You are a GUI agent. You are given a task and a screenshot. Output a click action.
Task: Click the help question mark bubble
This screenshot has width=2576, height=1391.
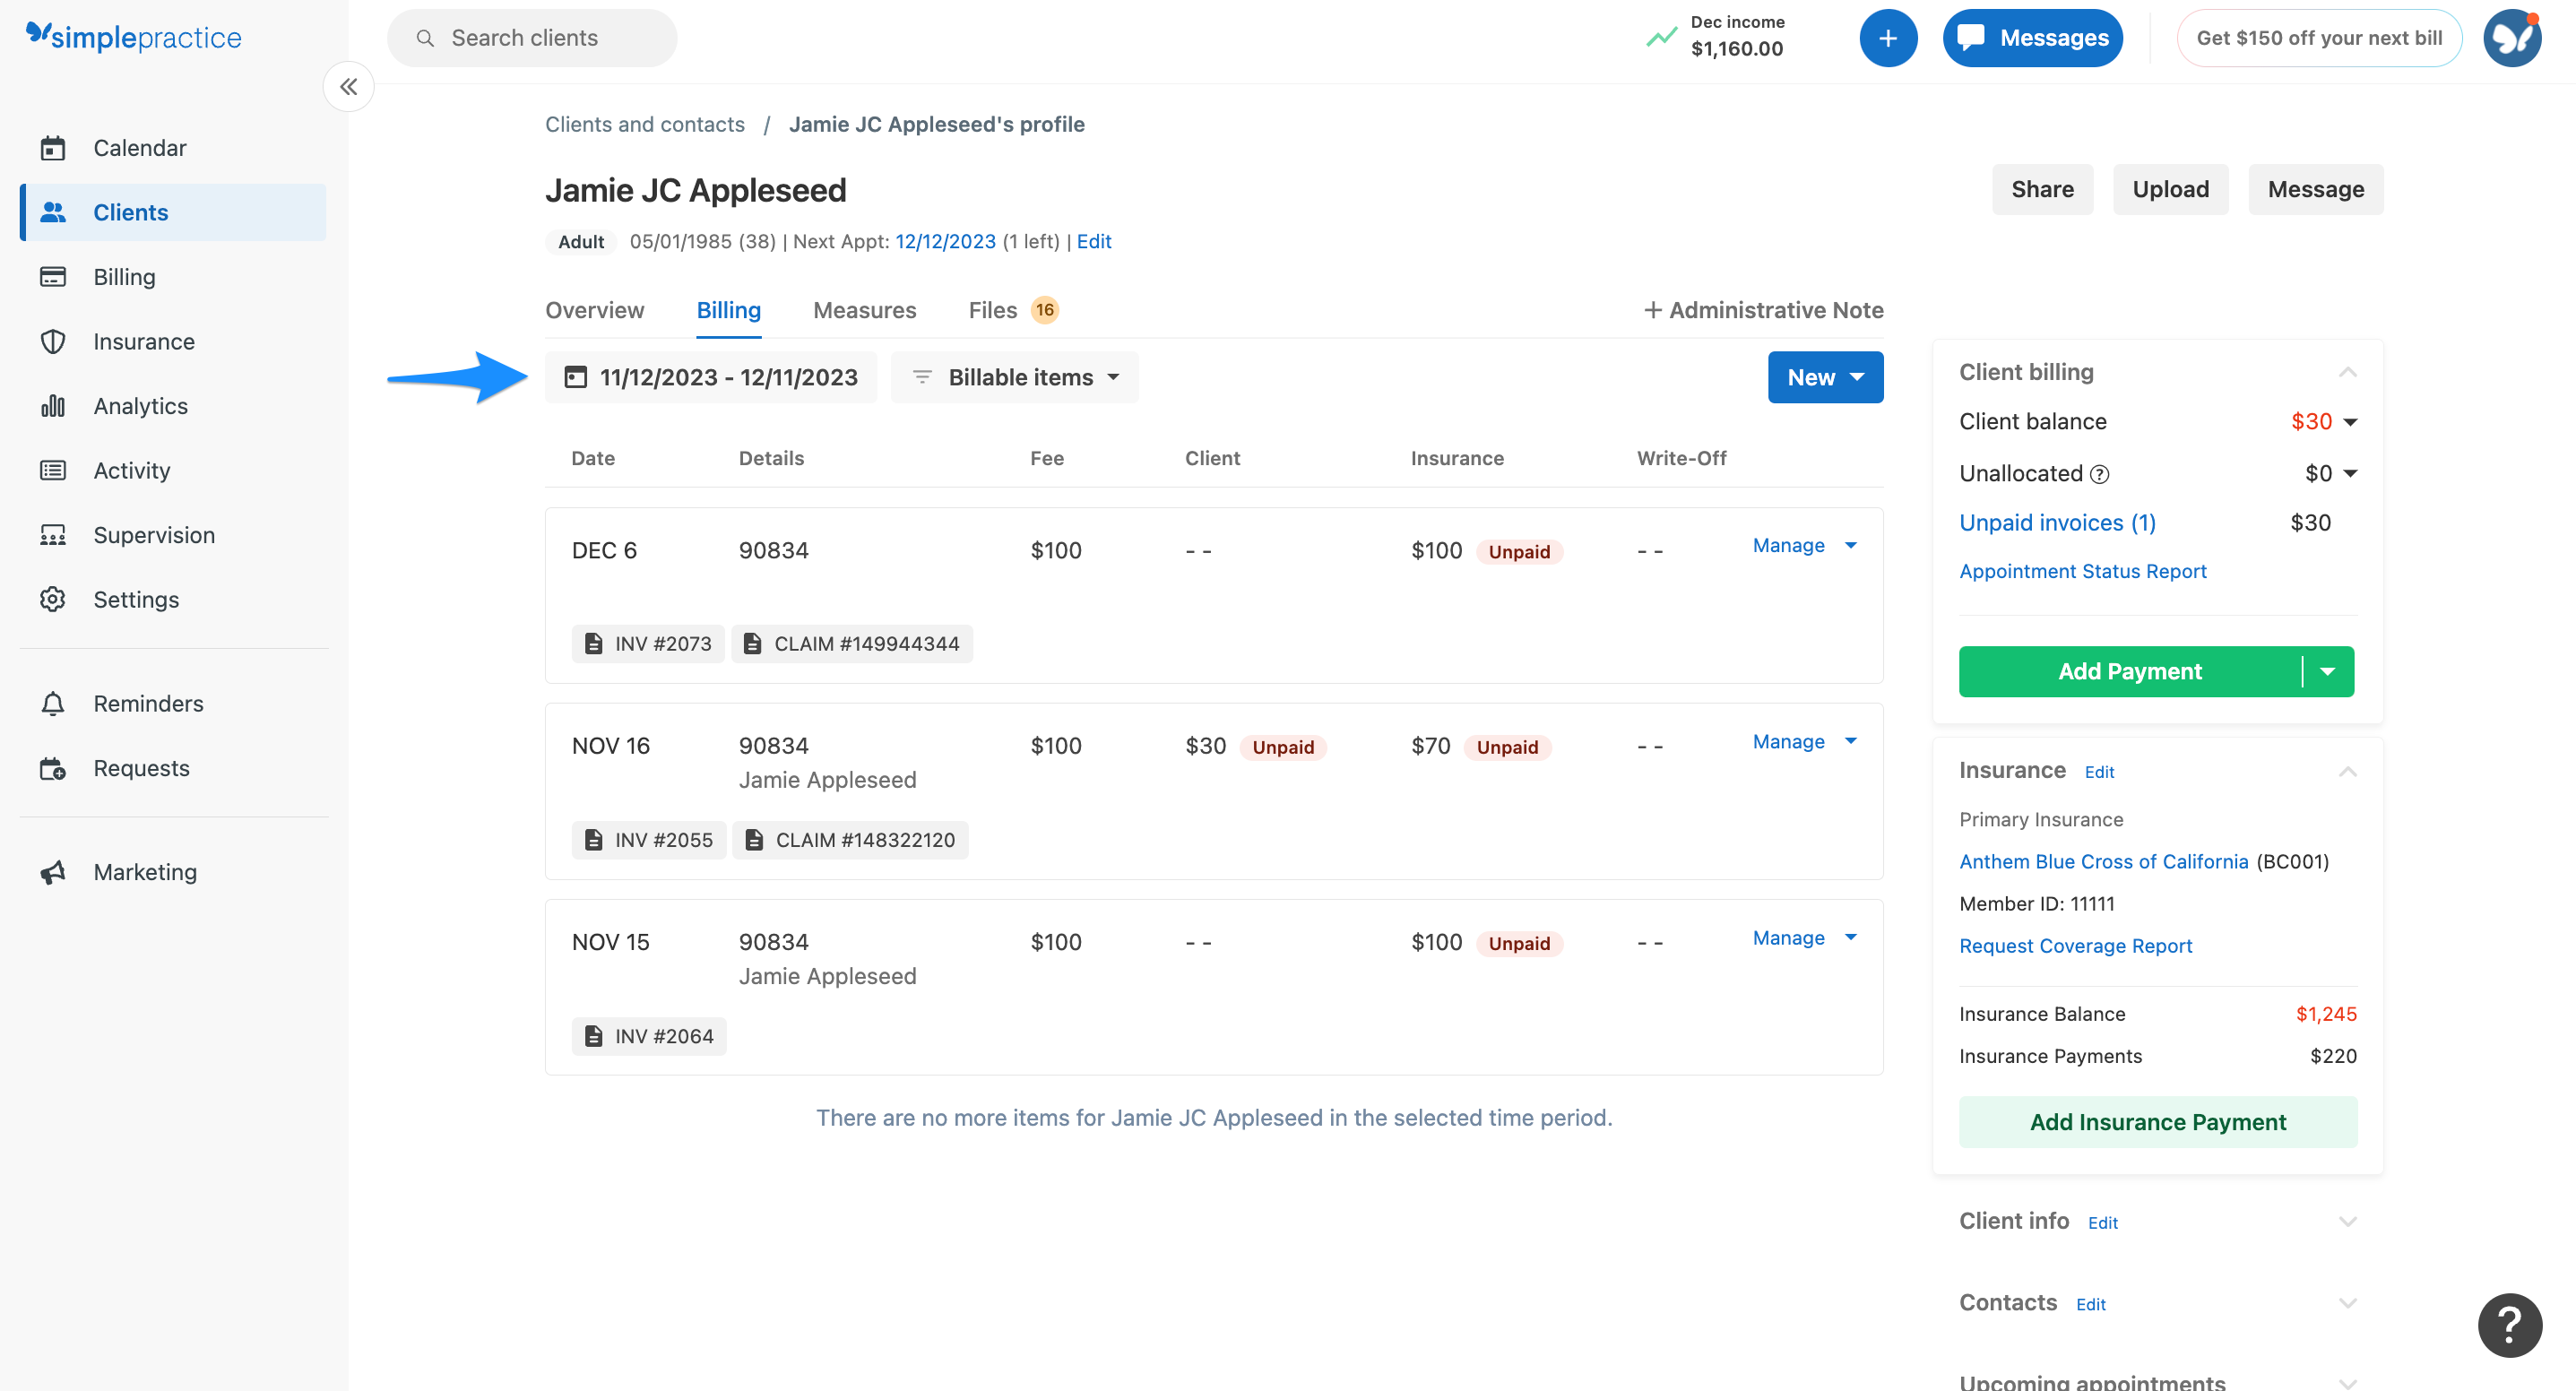pyautogui.click(x=2512, y=1325)
